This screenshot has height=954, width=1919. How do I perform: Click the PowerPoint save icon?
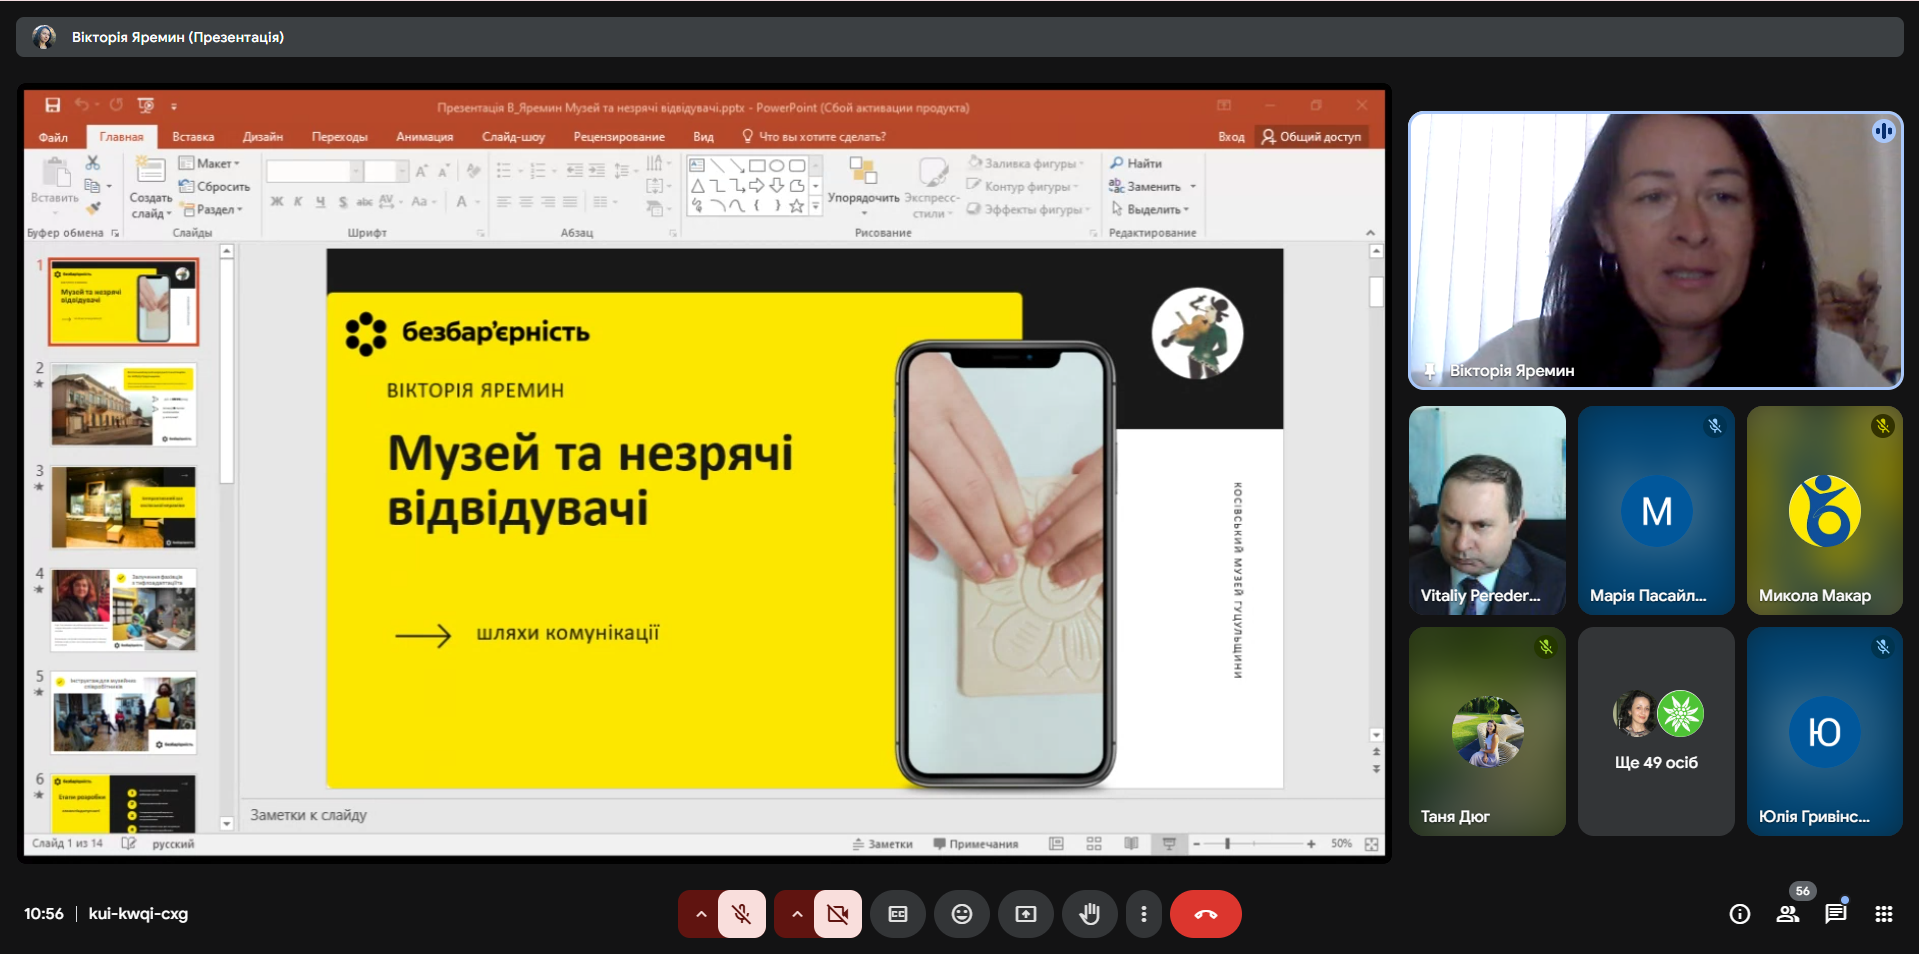(x=53, y=105)
